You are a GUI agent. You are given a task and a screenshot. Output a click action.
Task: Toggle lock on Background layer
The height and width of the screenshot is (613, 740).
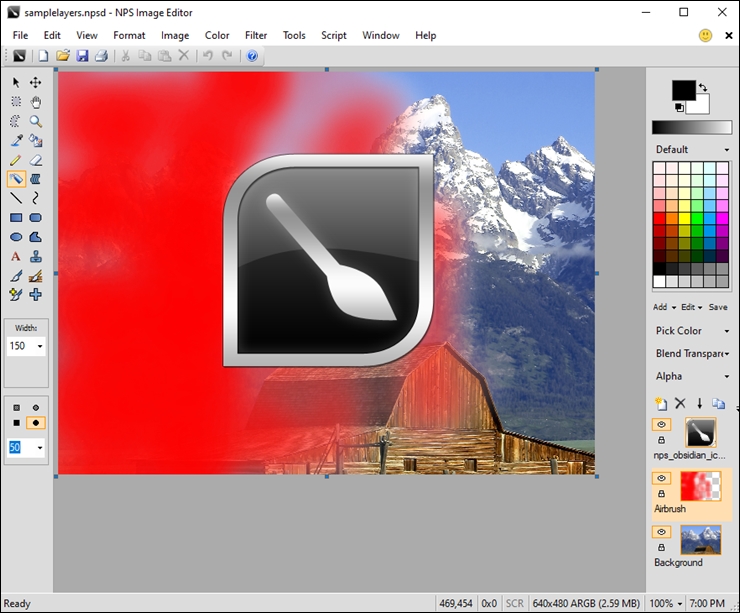661,547
